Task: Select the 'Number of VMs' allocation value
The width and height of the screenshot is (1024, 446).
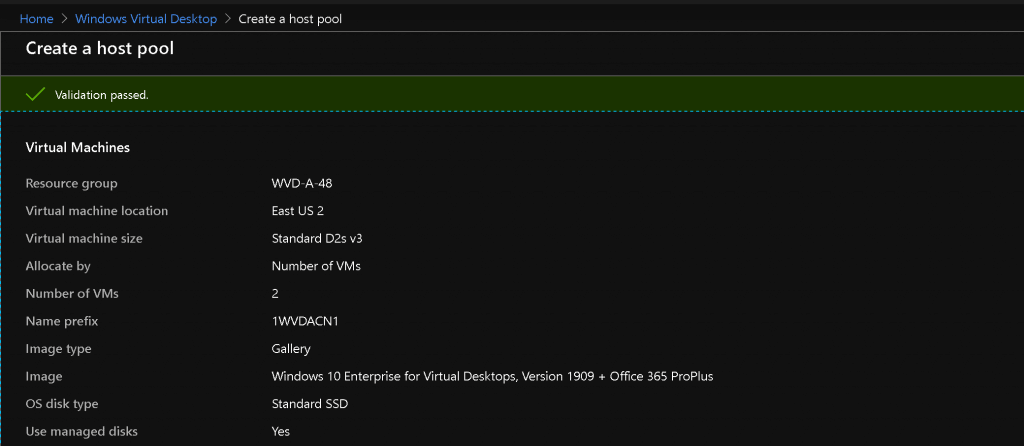Action: [316, 266]
